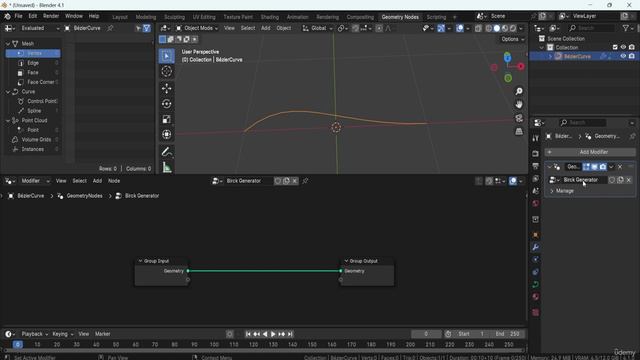Open the Render menu

[x=51, y=16]
